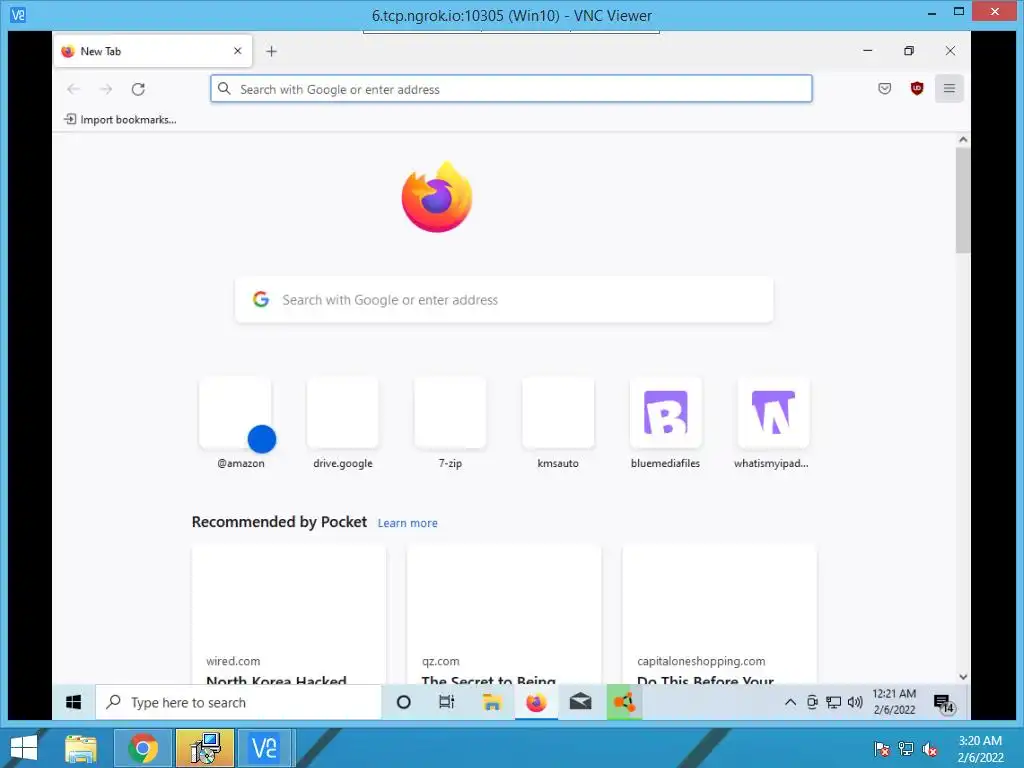This screenshot has width=1024, height=768.
Task: Select the New Tab tab
Action: pos(152,51)
